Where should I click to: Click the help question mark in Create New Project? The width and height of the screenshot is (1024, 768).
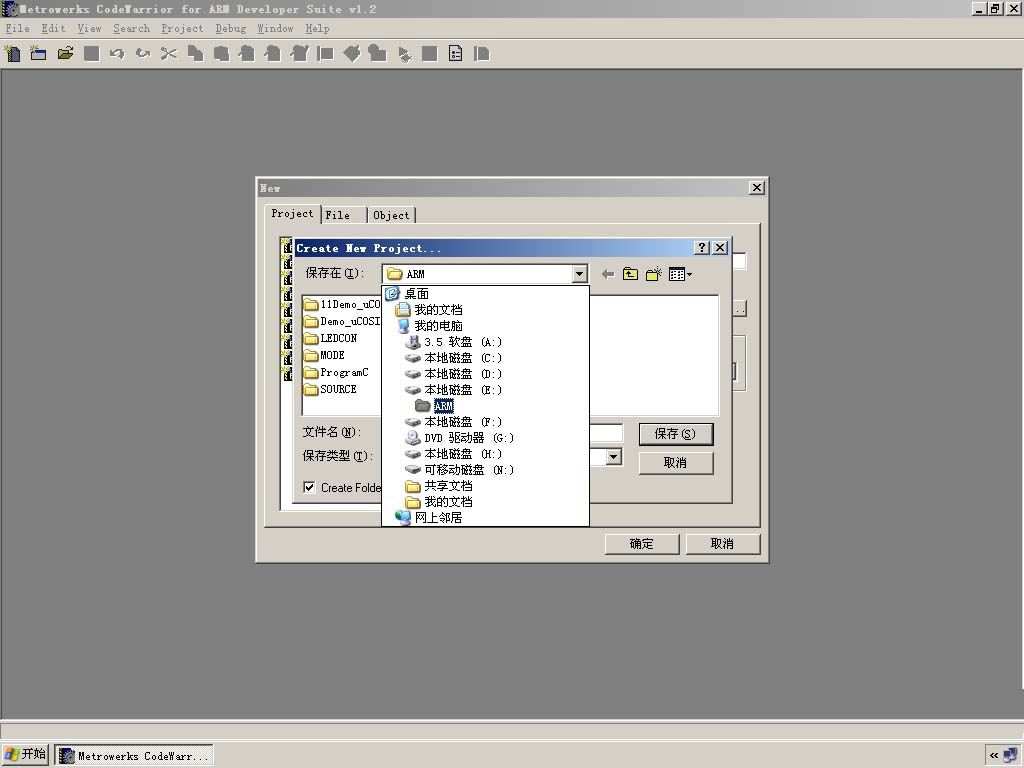[702, 248]
